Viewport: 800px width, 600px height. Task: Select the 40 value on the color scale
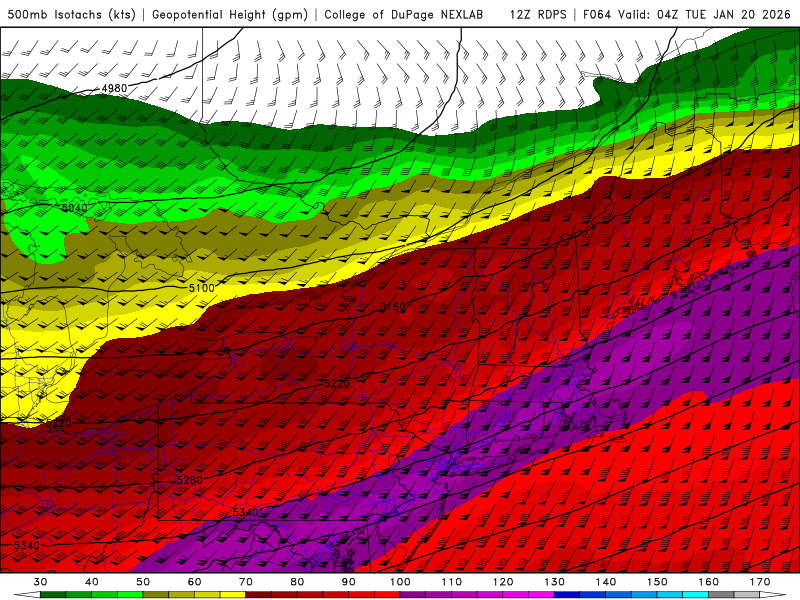[91, 582]
